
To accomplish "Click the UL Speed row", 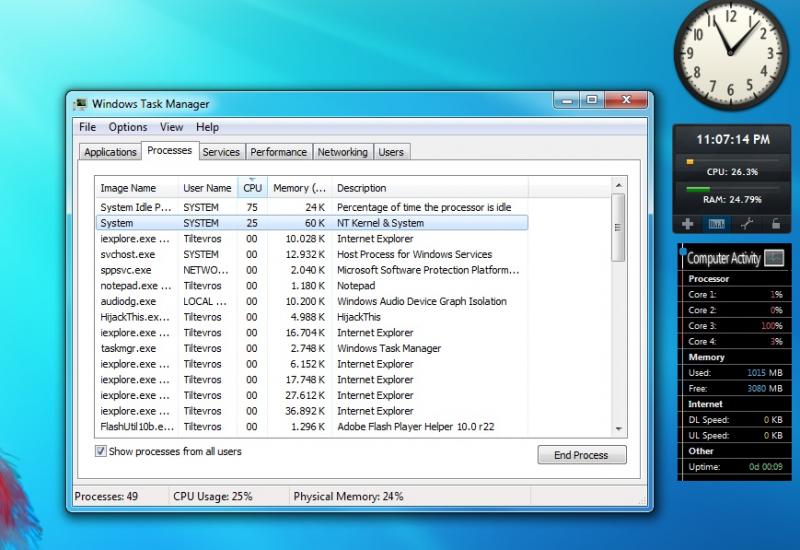I will (x=735, y=435).
